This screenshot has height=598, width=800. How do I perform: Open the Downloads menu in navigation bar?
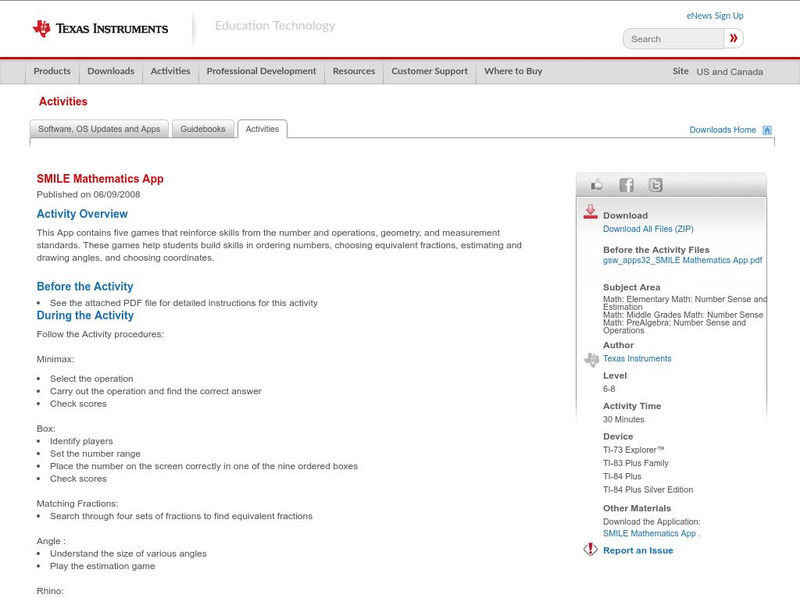110,72
